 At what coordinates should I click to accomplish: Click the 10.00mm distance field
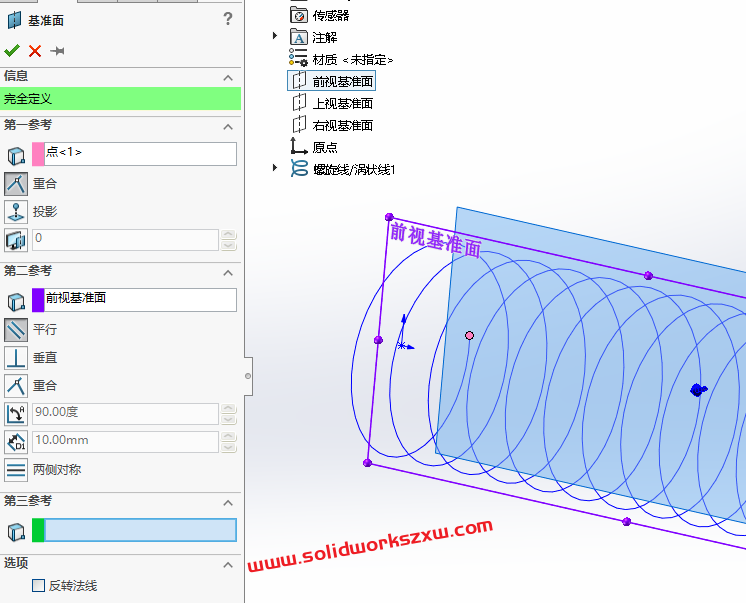point(126,442)
